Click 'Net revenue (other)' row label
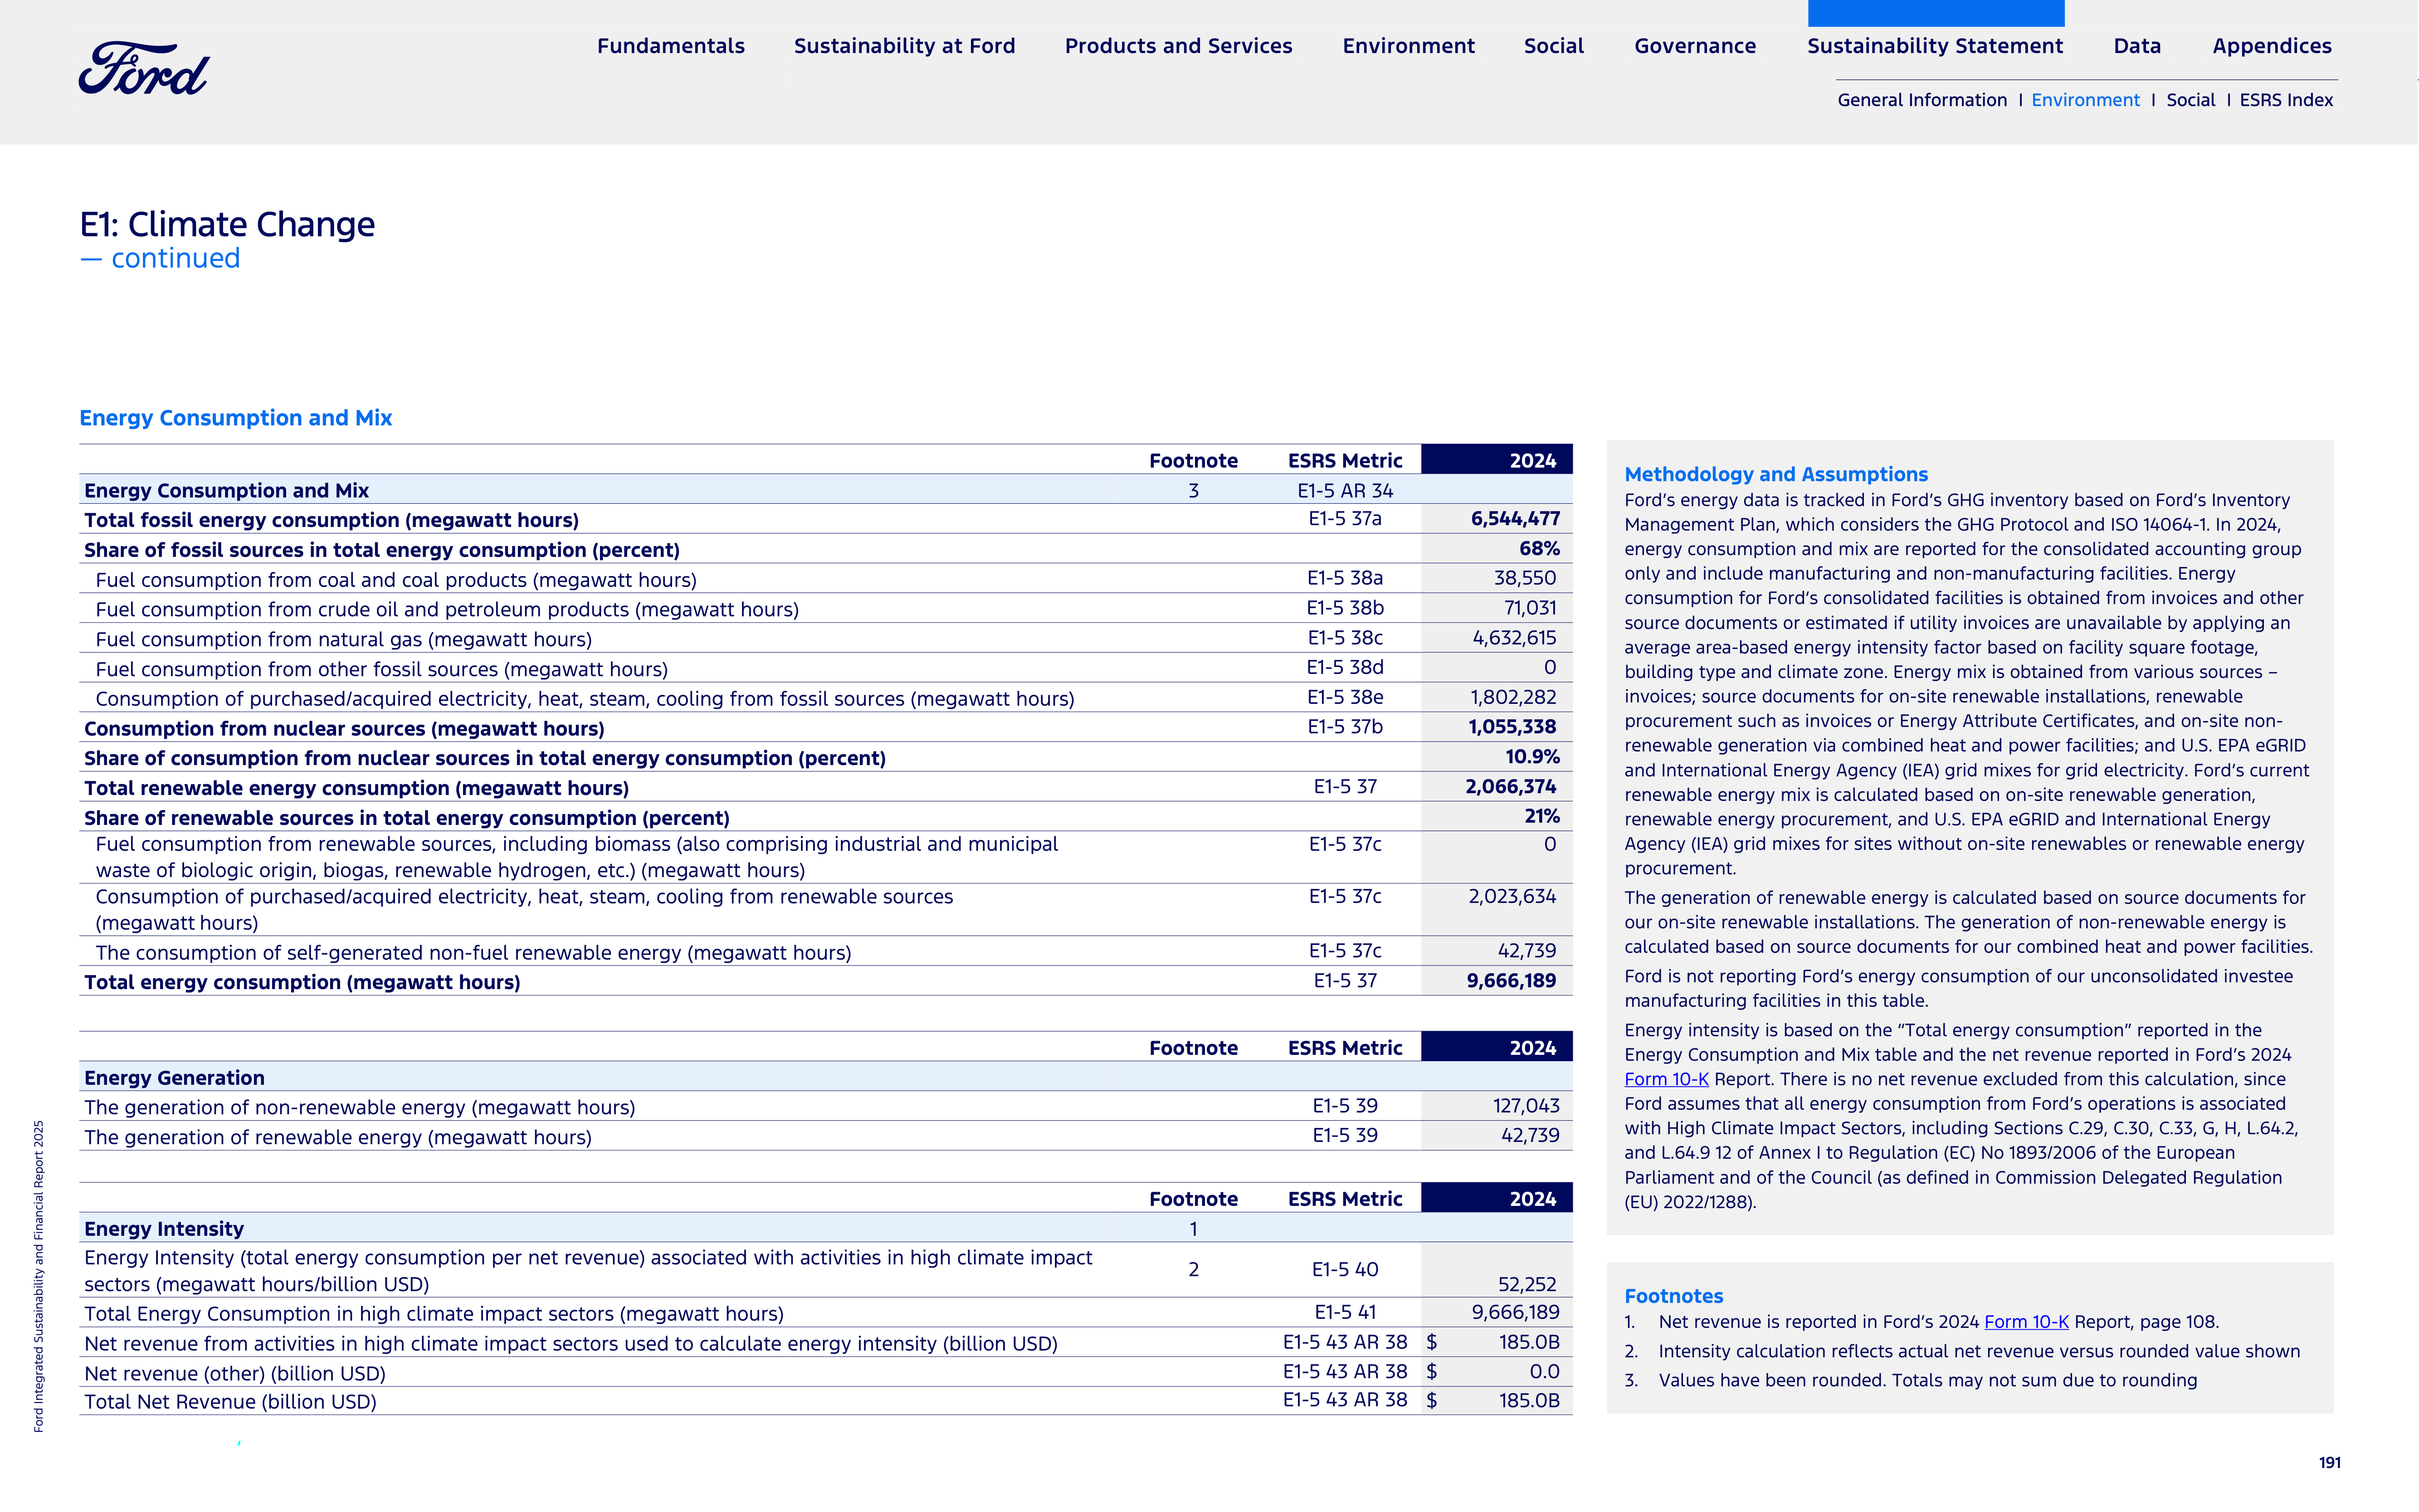Viewport: 2419px width, 1512px height. (x=235, y=1374)
